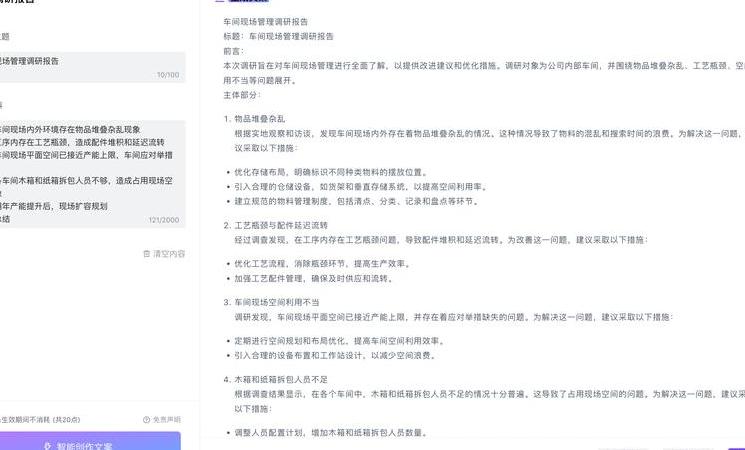
Task: Click bullet 定期进行空间规划和布局优化
Action: point(339,341)
